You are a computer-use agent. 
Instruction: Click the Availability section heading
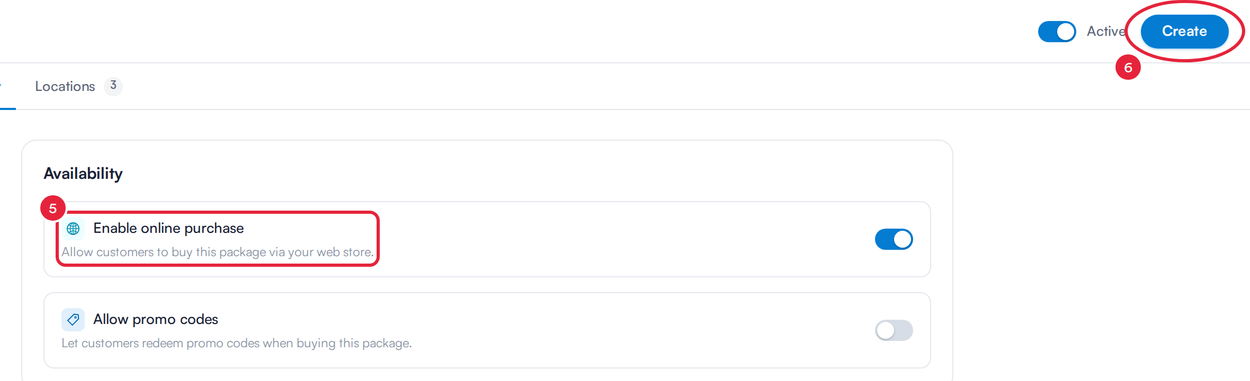pos(83,174)
